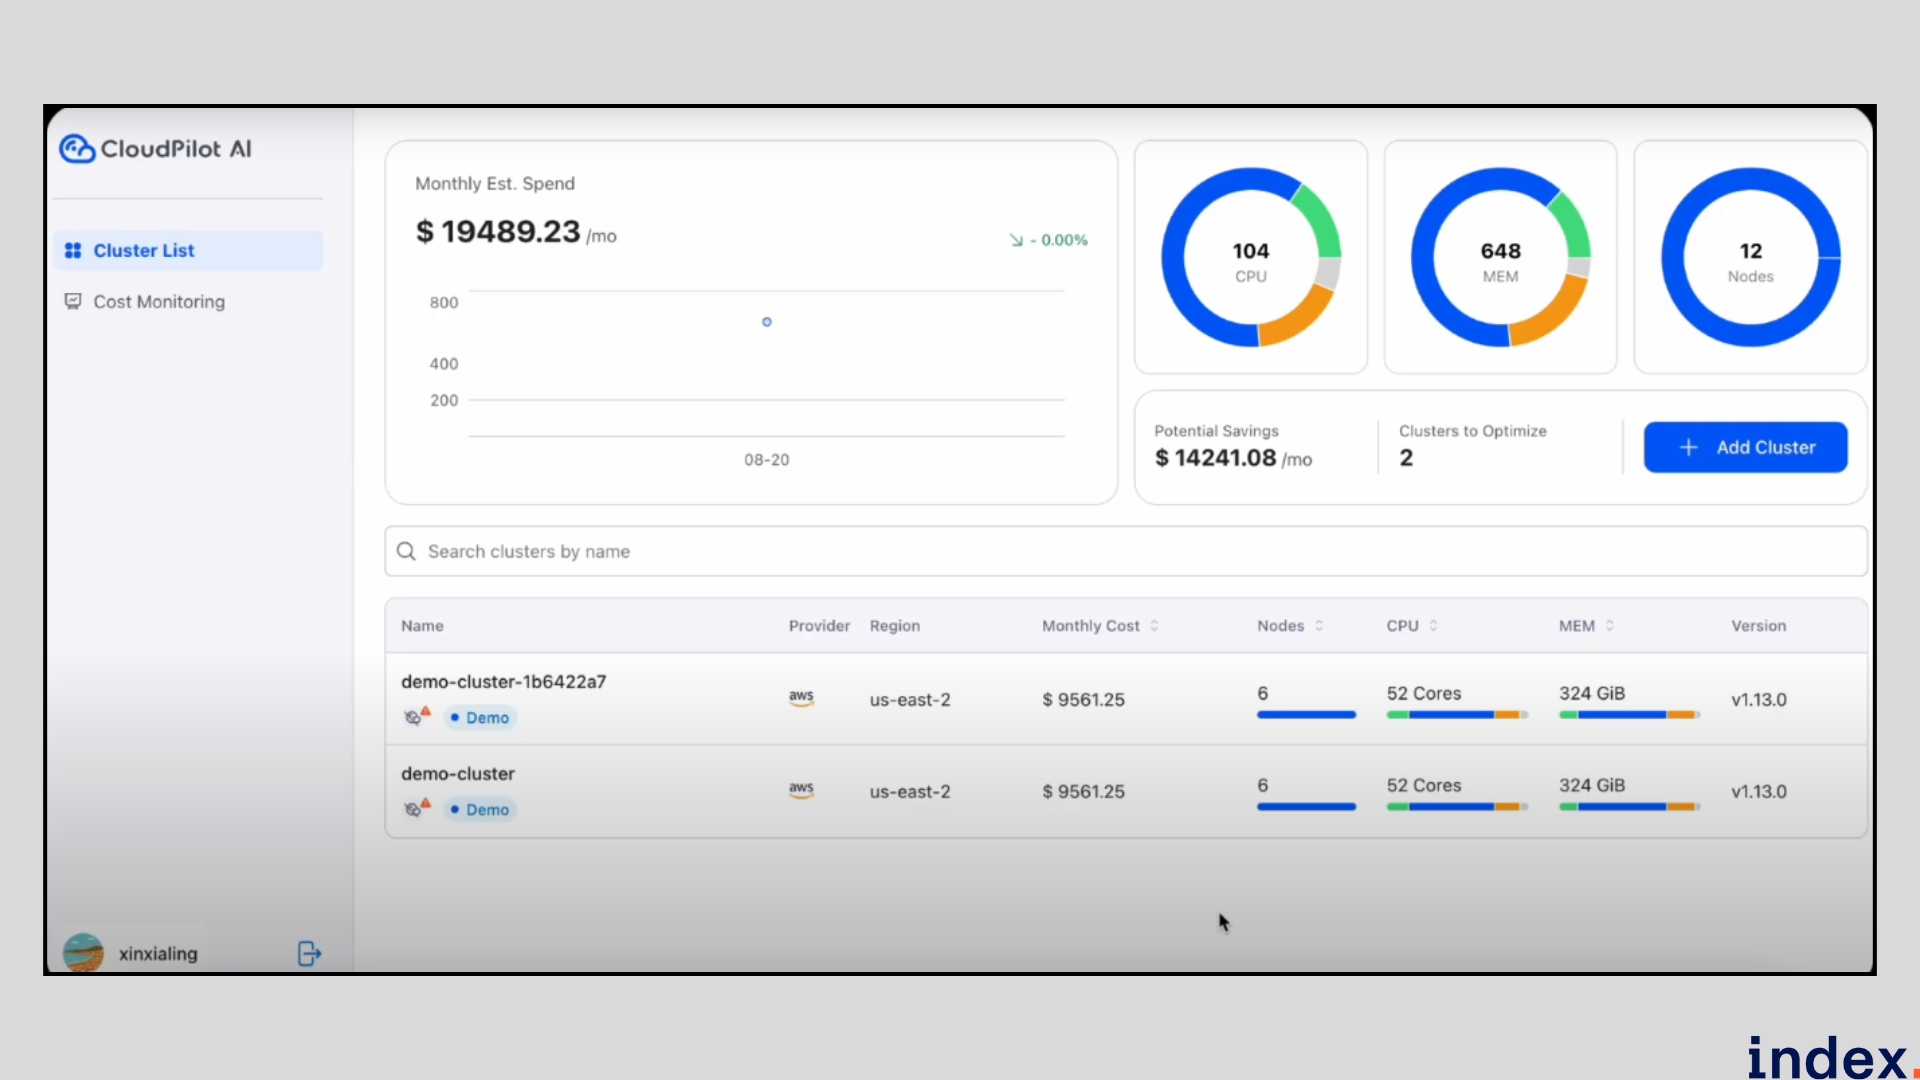
Task: Click the CloudPilot AI logo icon
Action: 77,149
